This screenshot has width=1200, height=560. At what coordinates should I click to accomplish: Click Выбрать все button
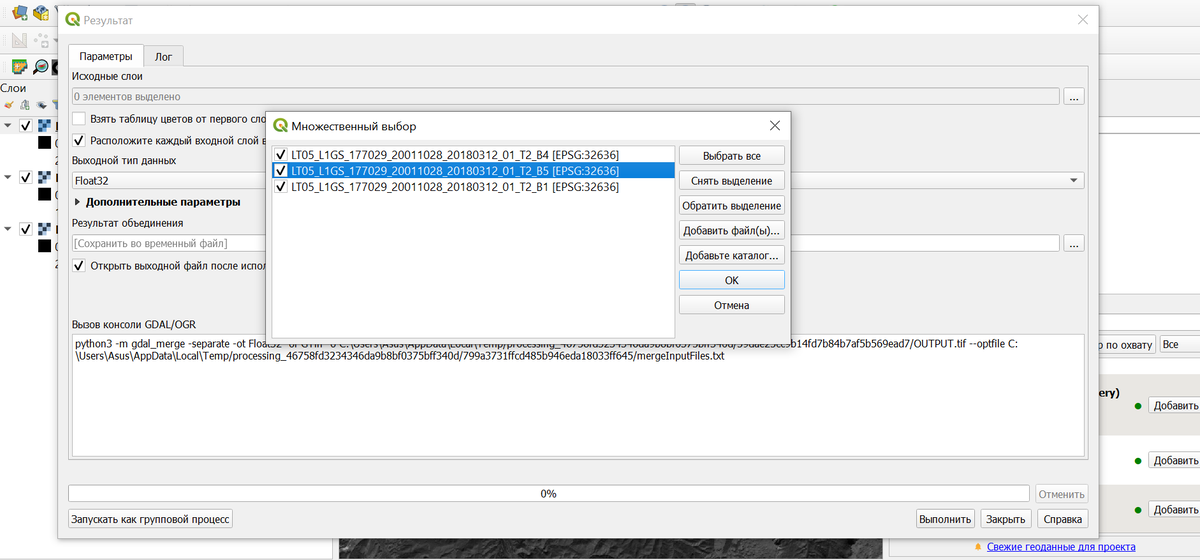point(732,156)
